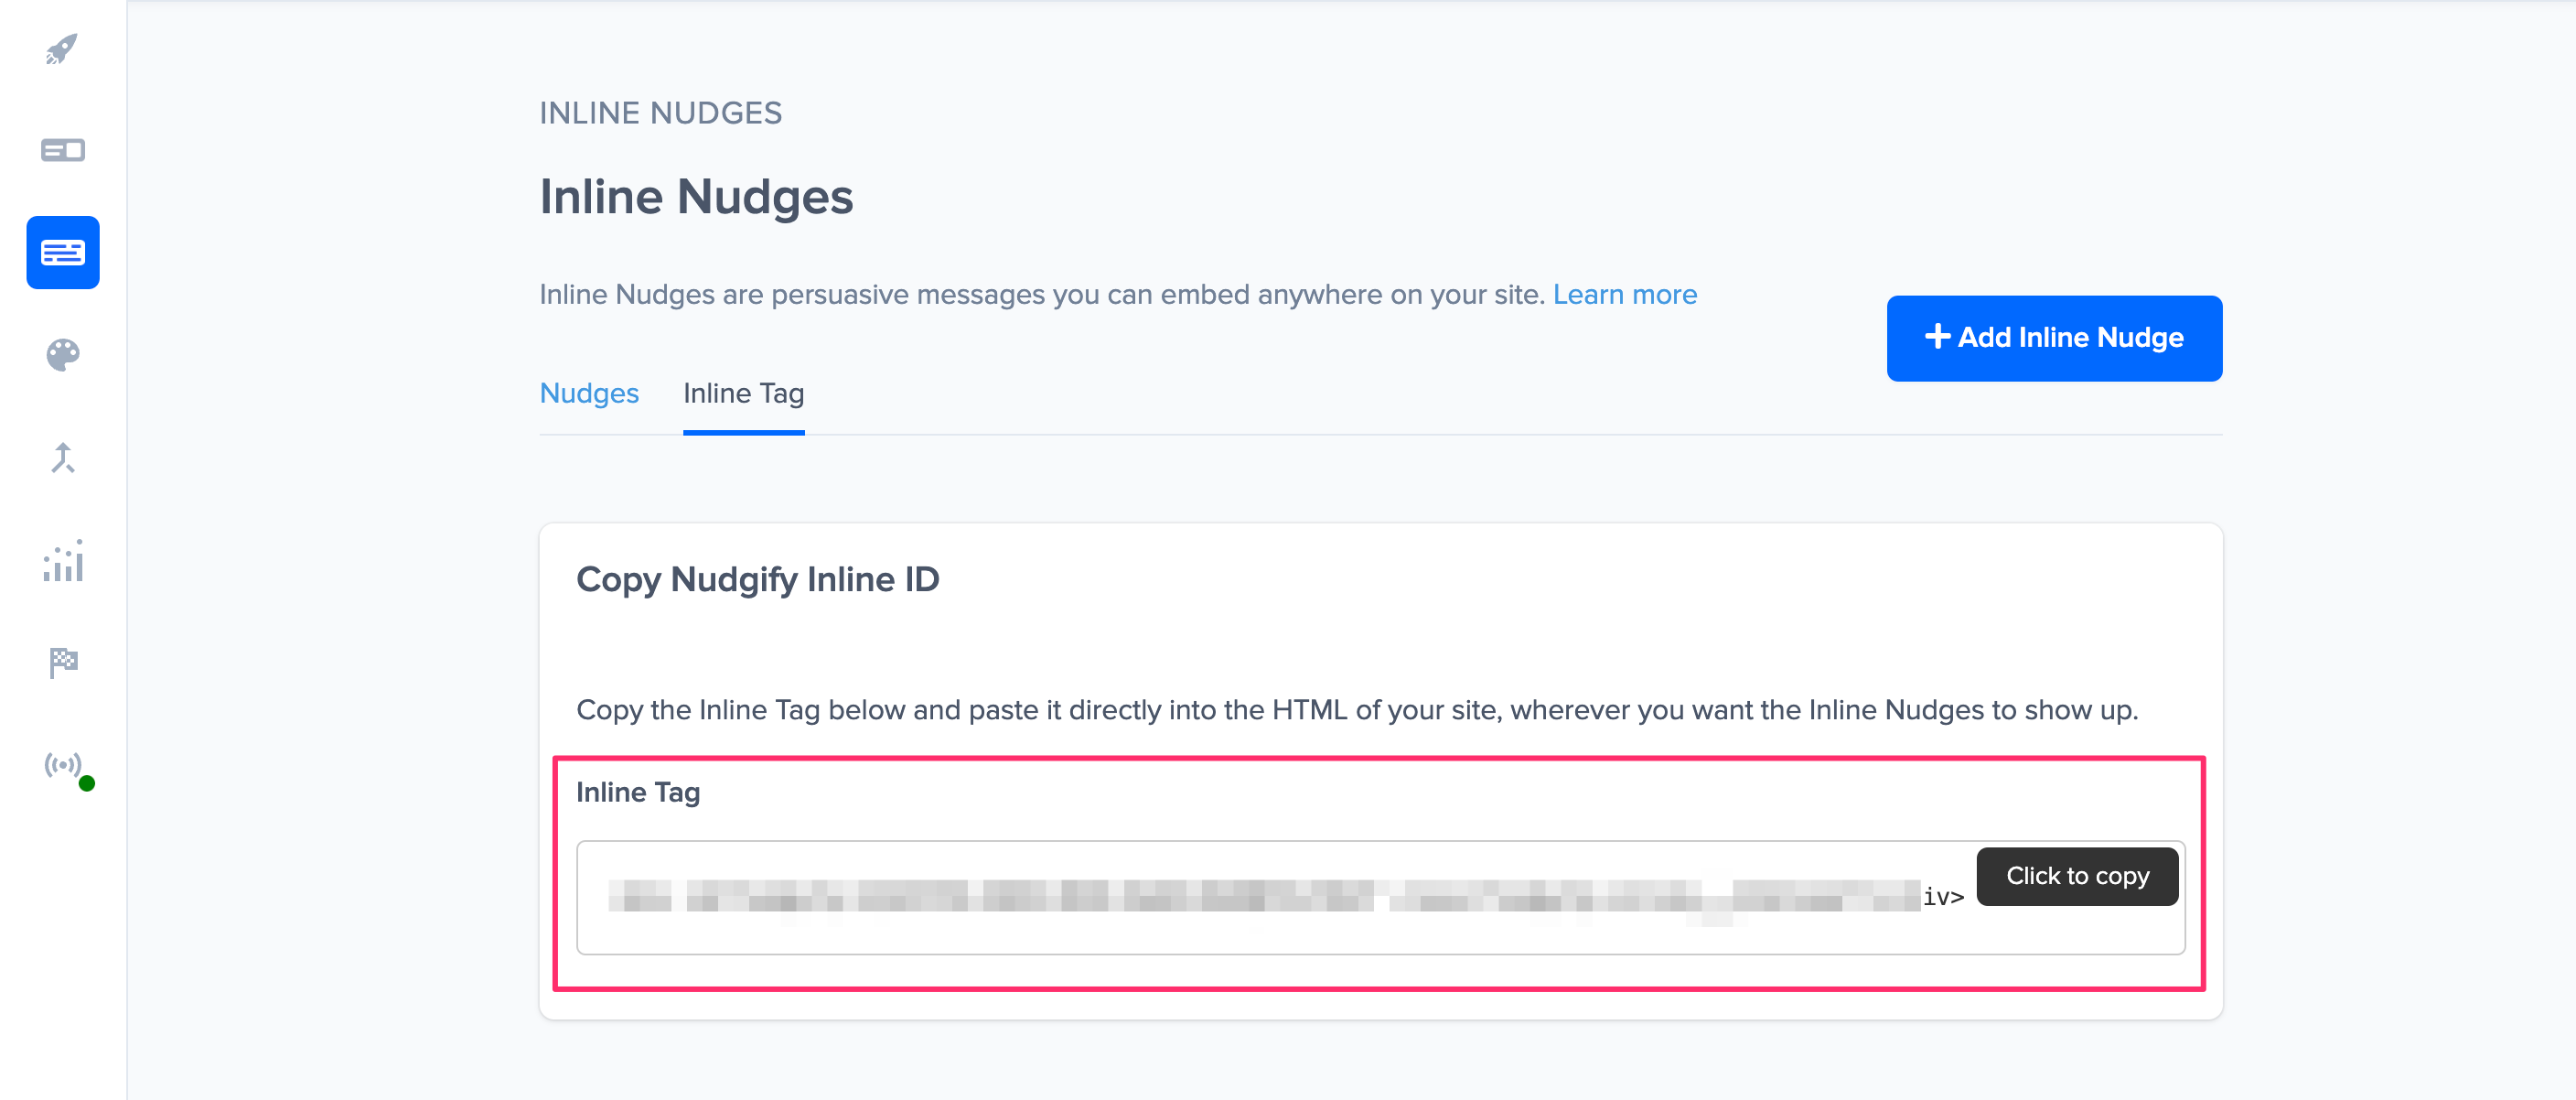2576x1100 pixels.
Task: Click the INLINE NUDGES breadcrumb label
Action: pyautogui.click(x=660, y=113)
